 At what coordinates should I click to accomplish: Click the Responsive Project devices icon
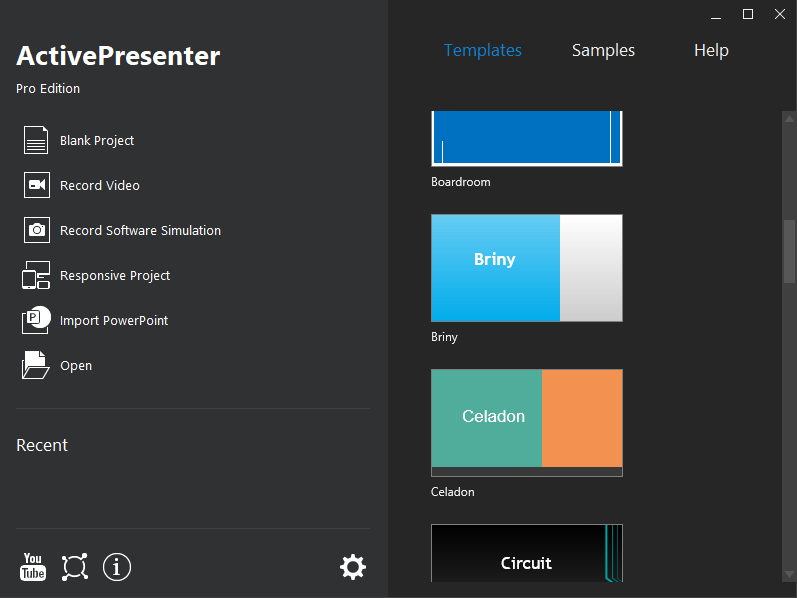coord(36,275)
